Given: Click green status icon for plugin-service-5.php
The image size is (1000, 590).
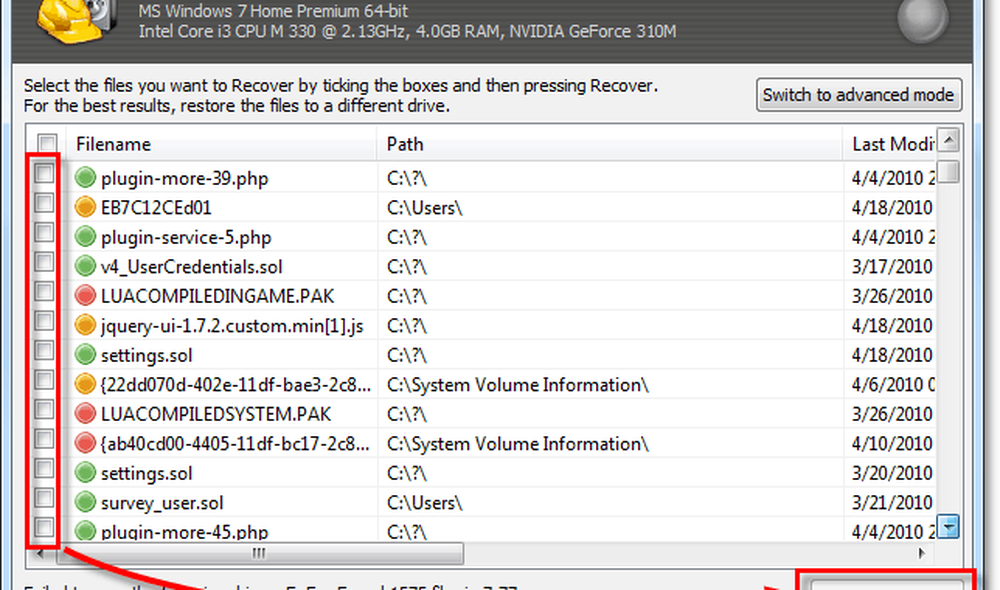Looking at the screenshot, I should coord(85,237).
